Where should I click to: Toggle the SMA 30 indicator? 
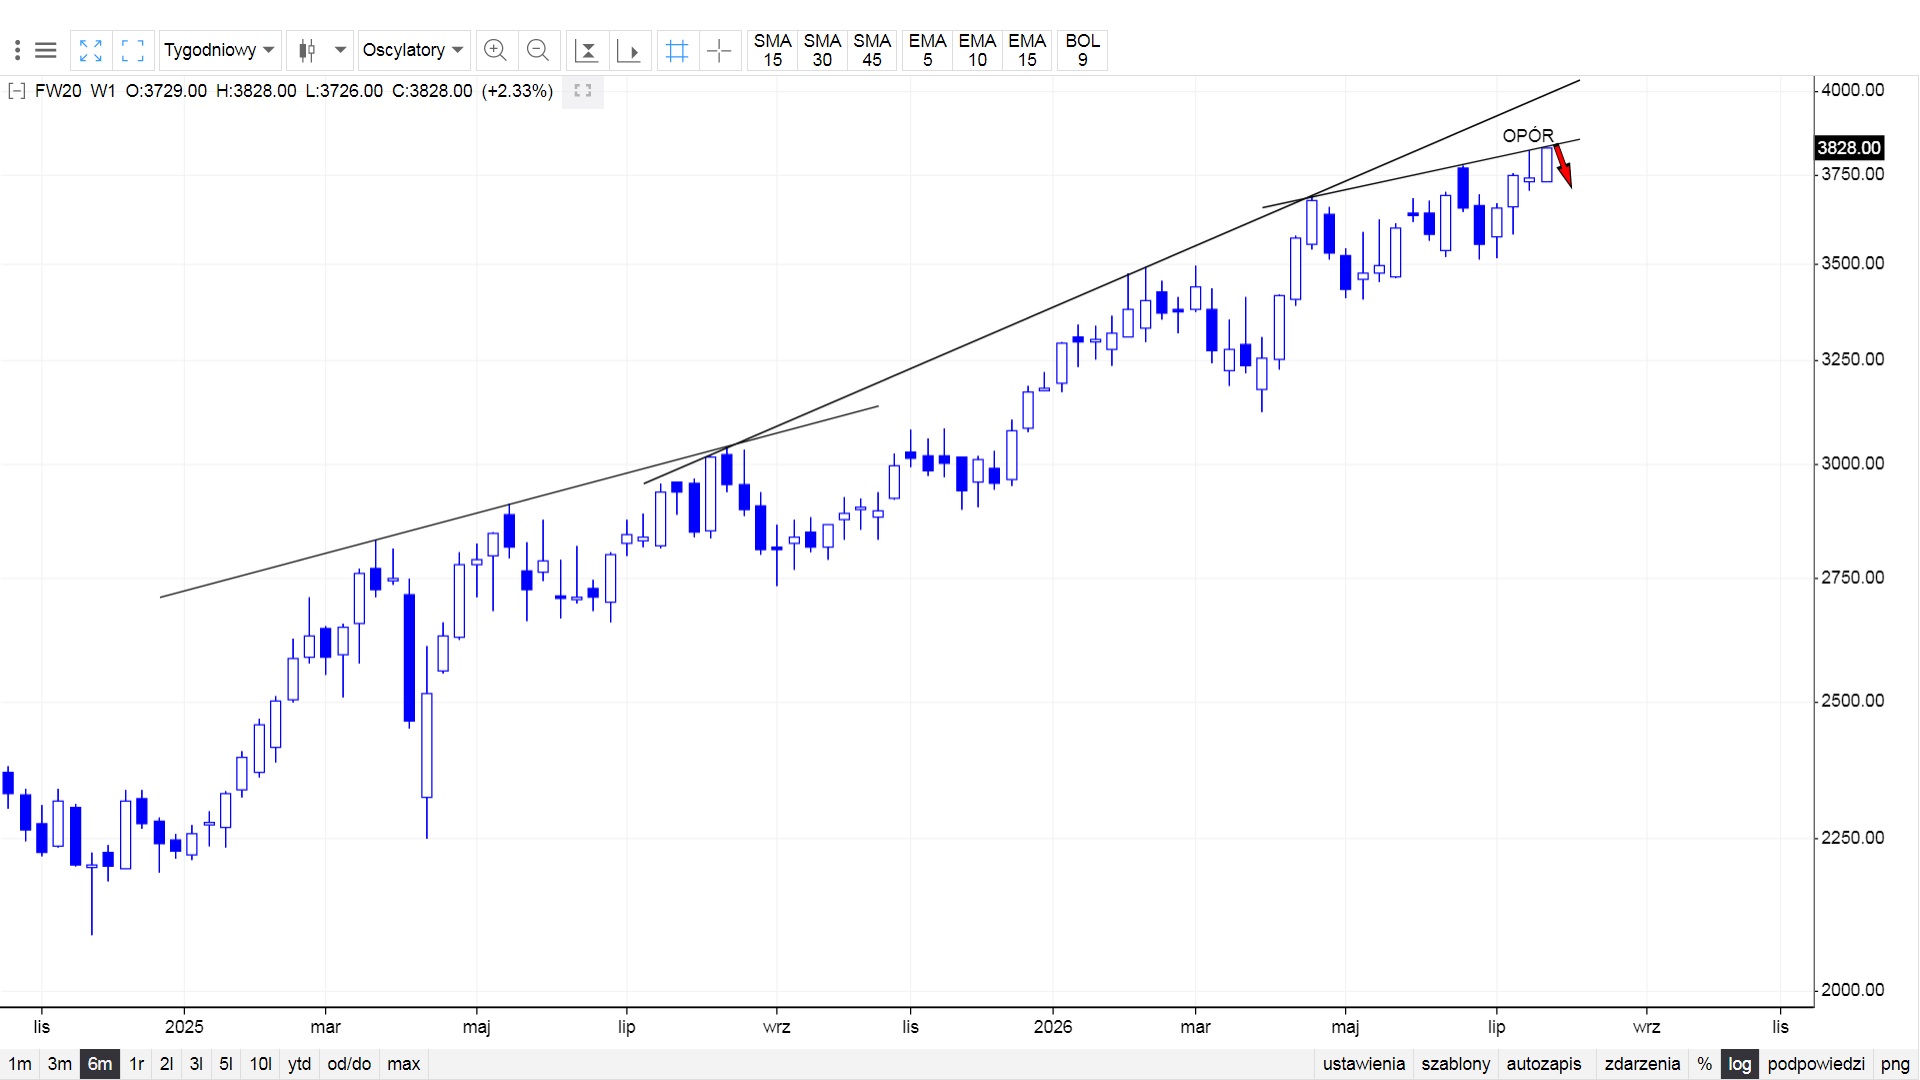point(822,50)
